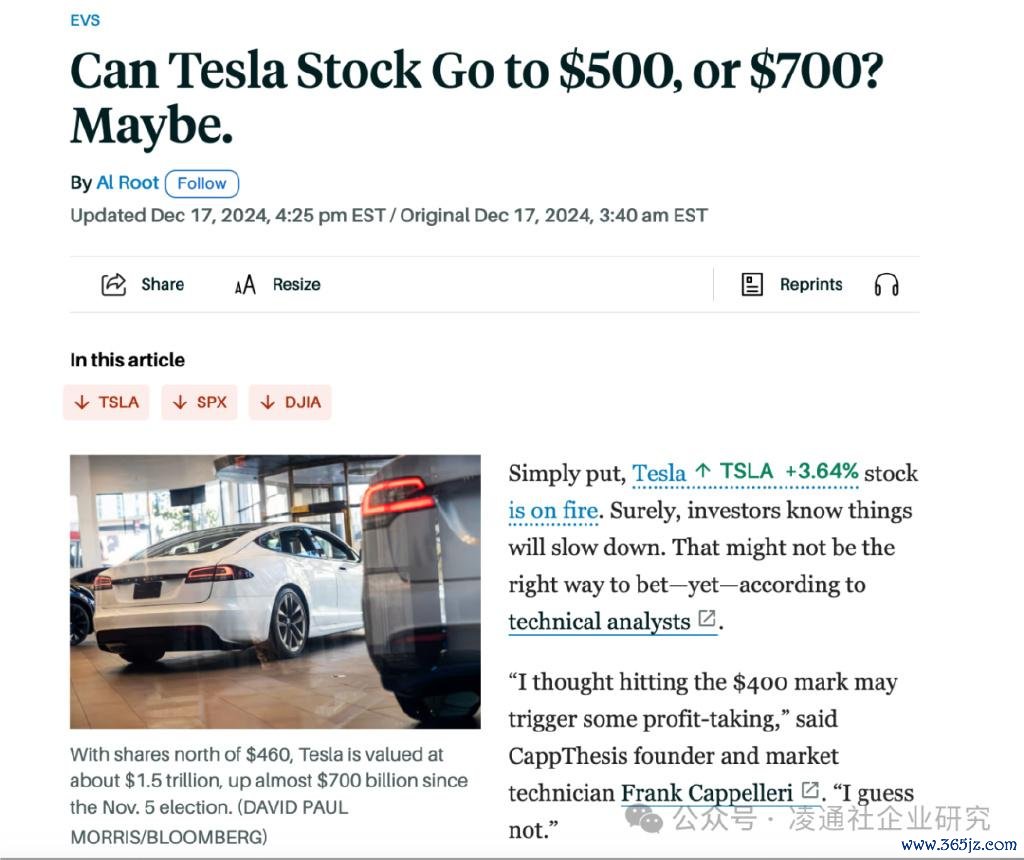Click the Reprints label
The height and width of the screenshot is (860, 1024).
(811, 285)
